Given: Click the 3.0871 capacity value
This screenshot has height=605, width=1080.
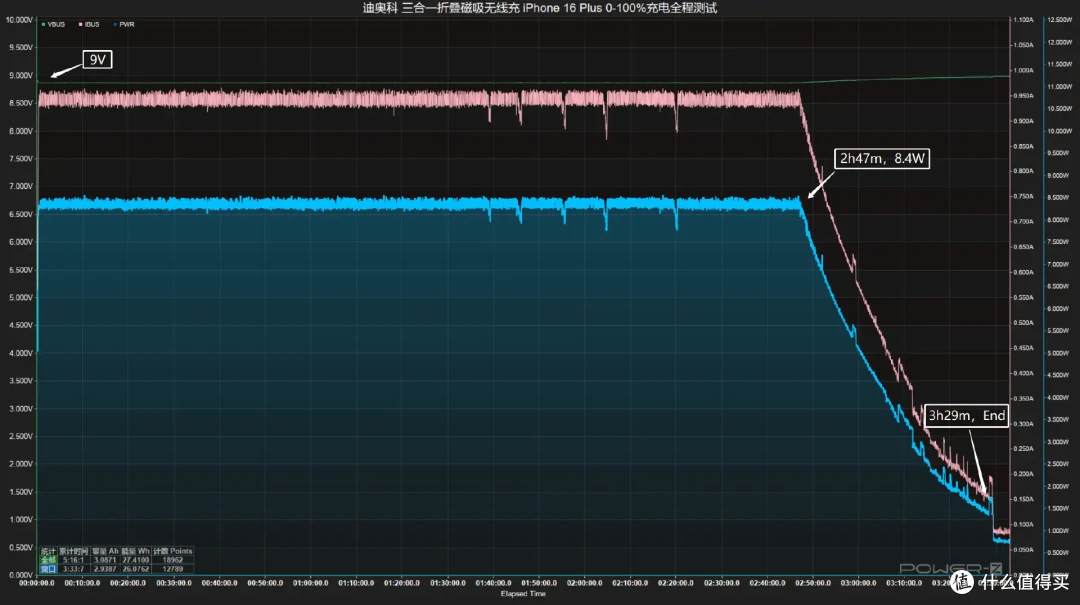Looking at the screenshot, I should pos(105,560).
